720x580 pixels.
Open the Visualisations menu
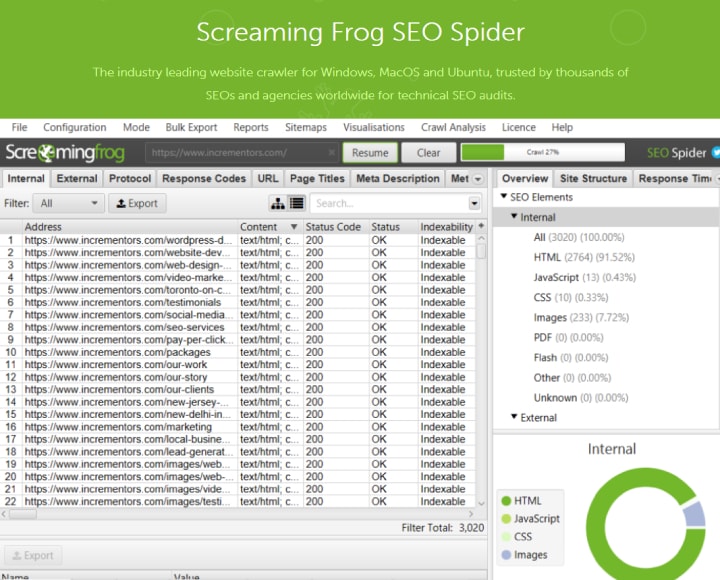pyautogui.click(x=374, y=127)
